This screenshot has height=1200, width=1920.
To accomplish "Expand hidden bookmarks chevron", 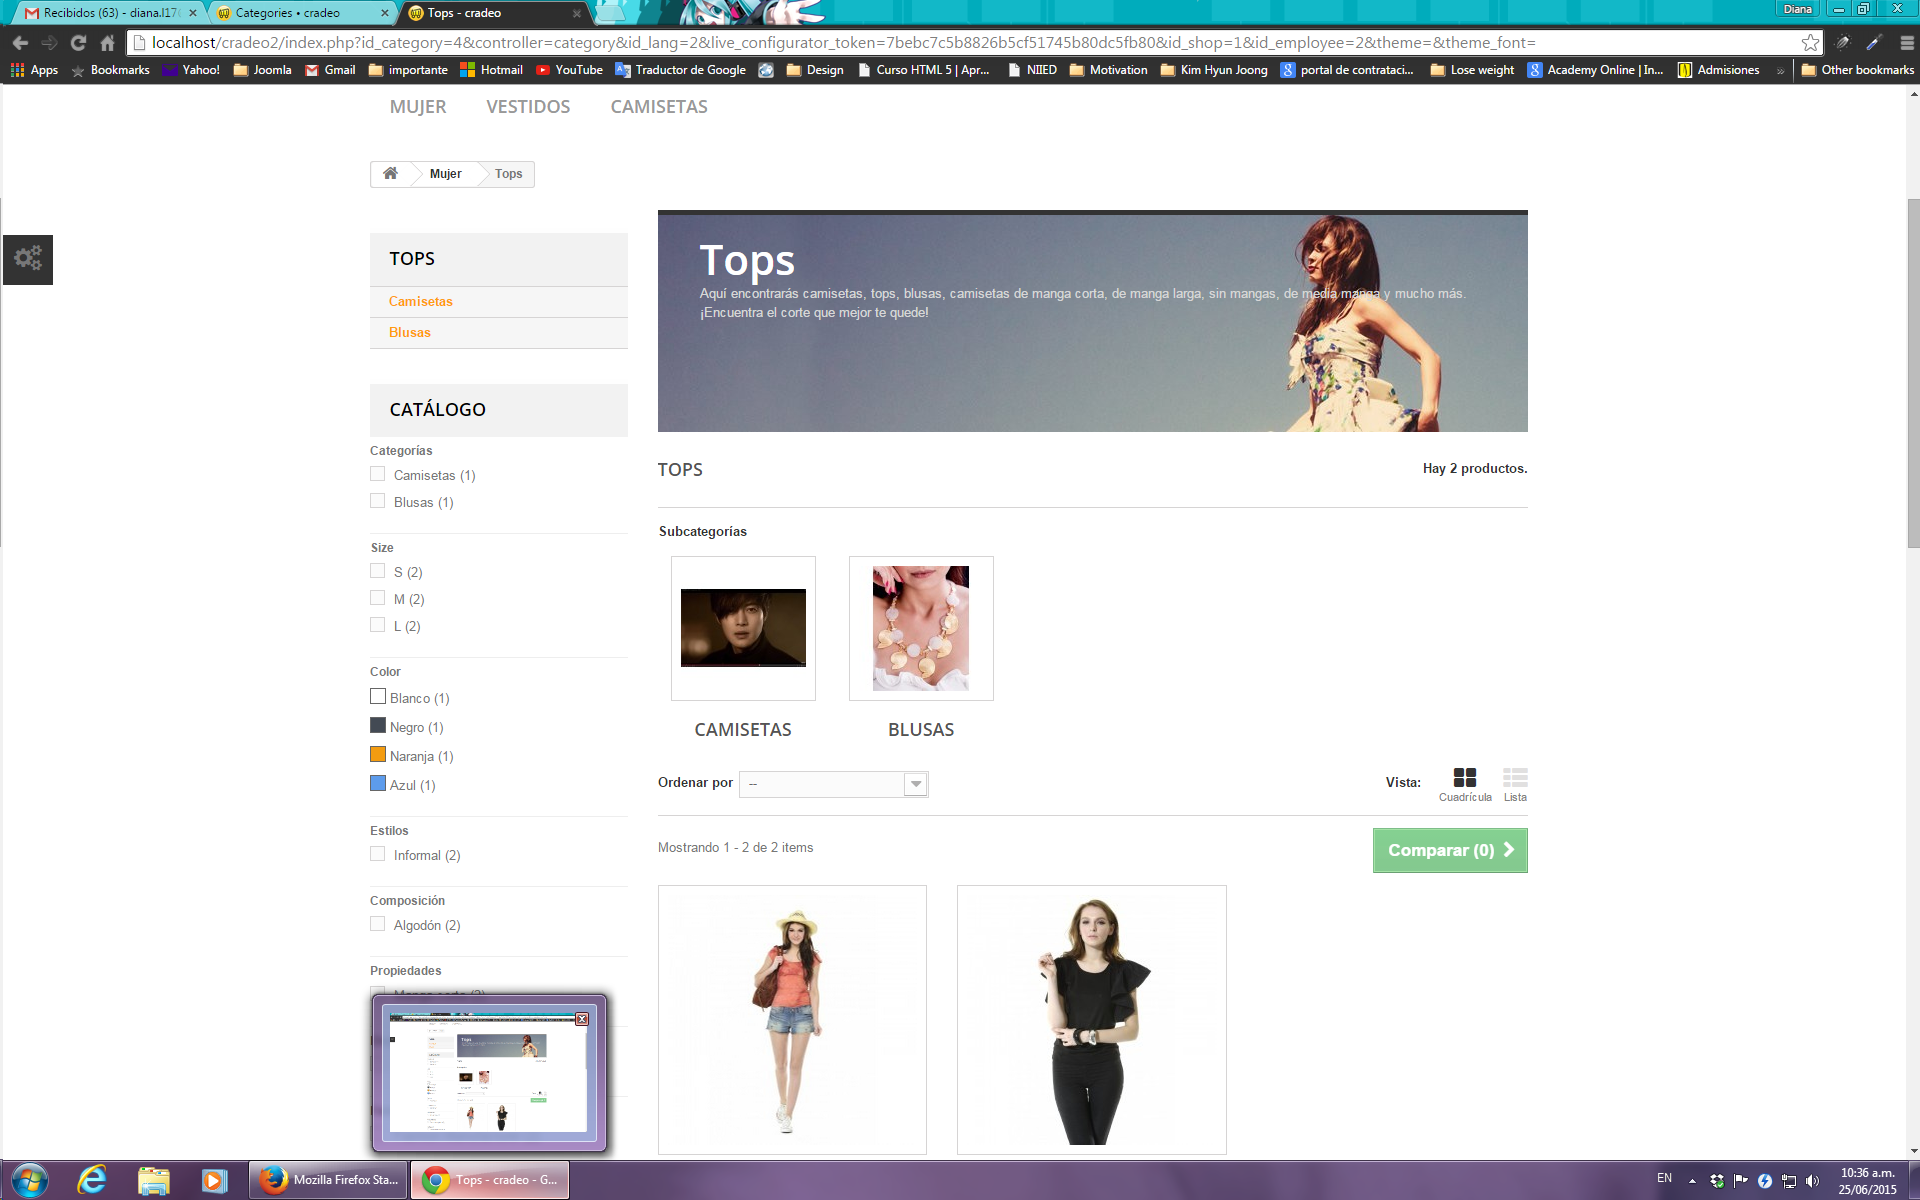I will [1780, 70].
